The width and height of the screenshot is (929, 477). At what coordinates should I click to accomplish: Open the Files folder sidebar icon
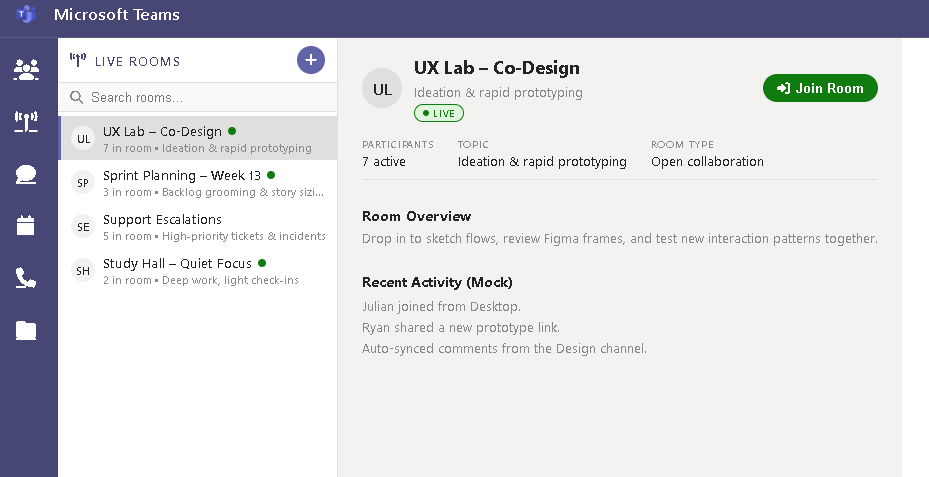[x=26, y=331]
